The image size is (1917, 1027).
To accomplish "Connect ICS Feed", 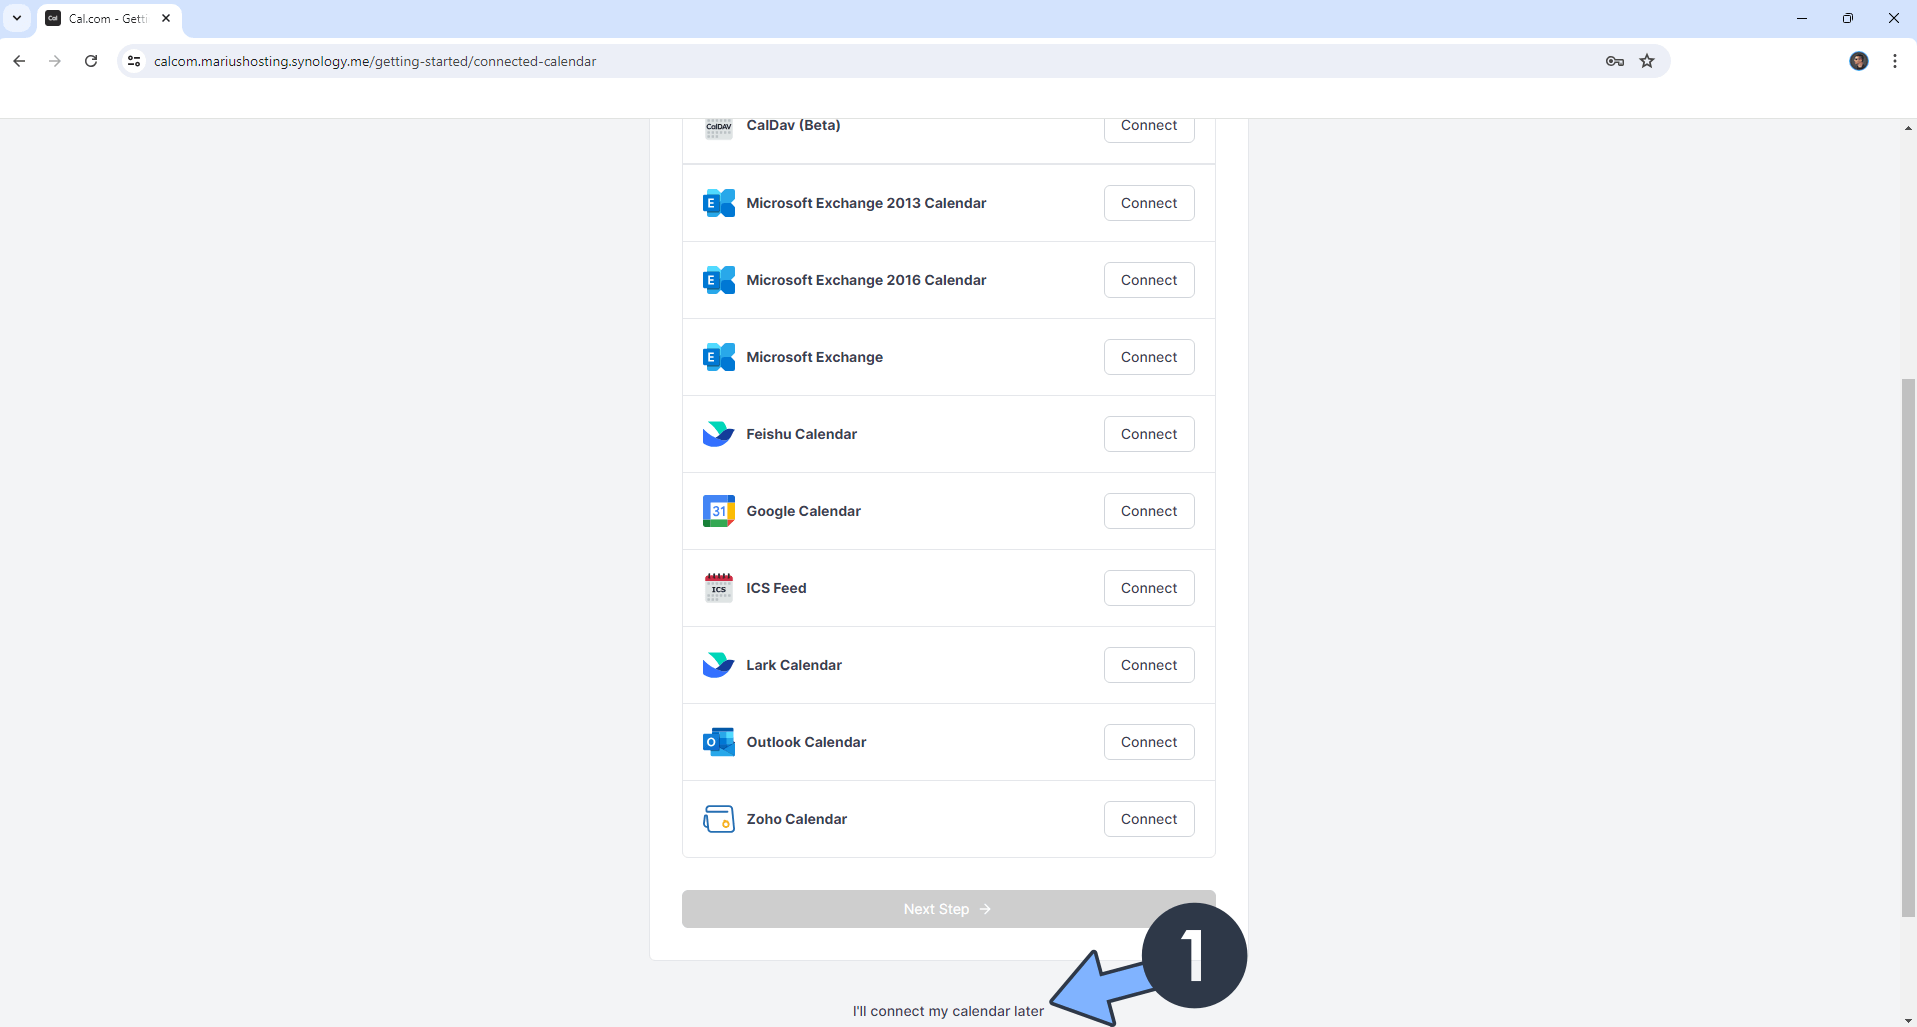I will (1149, 588).
